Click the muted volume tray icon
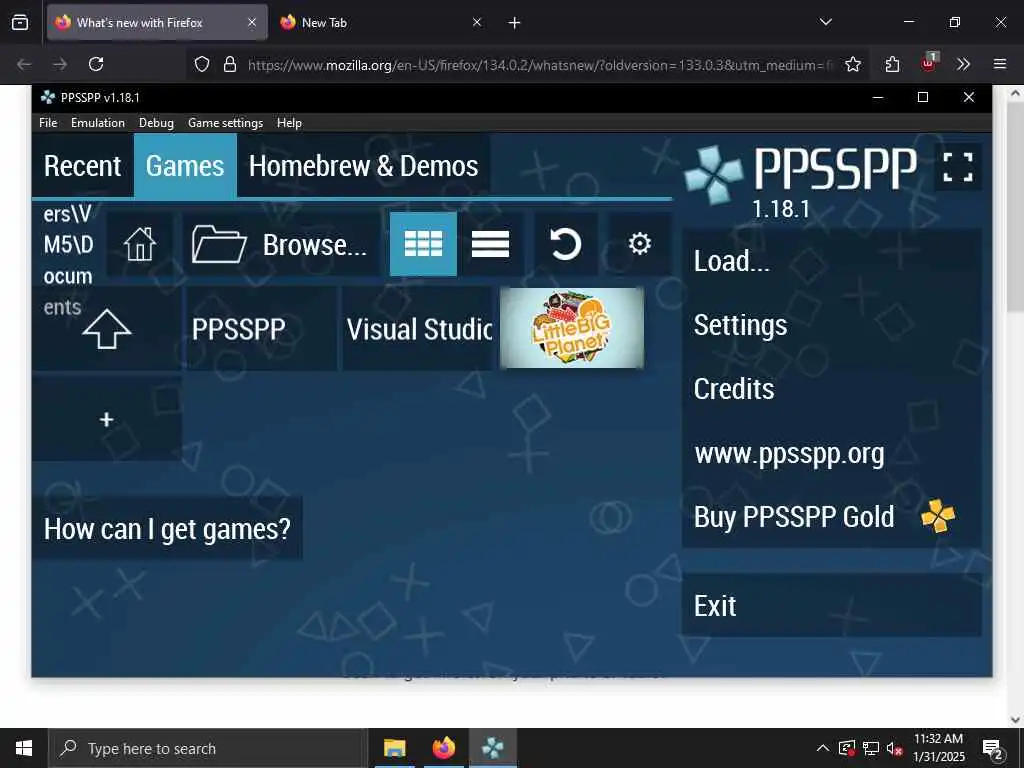The height and width of the screenshot is (768, 1024). click(x=895, y=749)
